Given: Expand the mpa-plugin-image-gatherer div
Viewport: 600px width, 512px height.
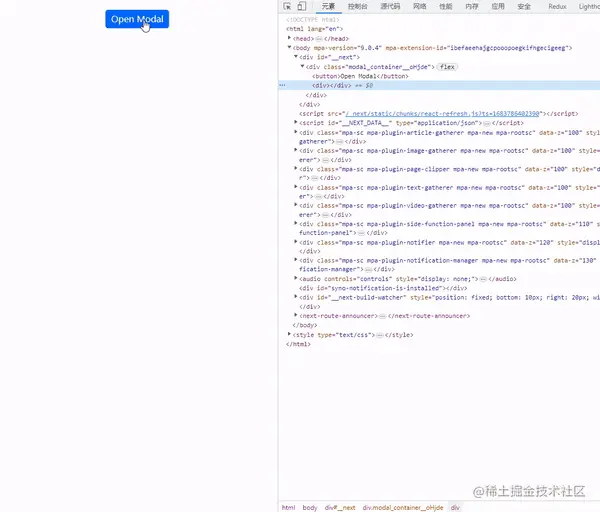Looking at the screenshot, I should pos(296,150).
